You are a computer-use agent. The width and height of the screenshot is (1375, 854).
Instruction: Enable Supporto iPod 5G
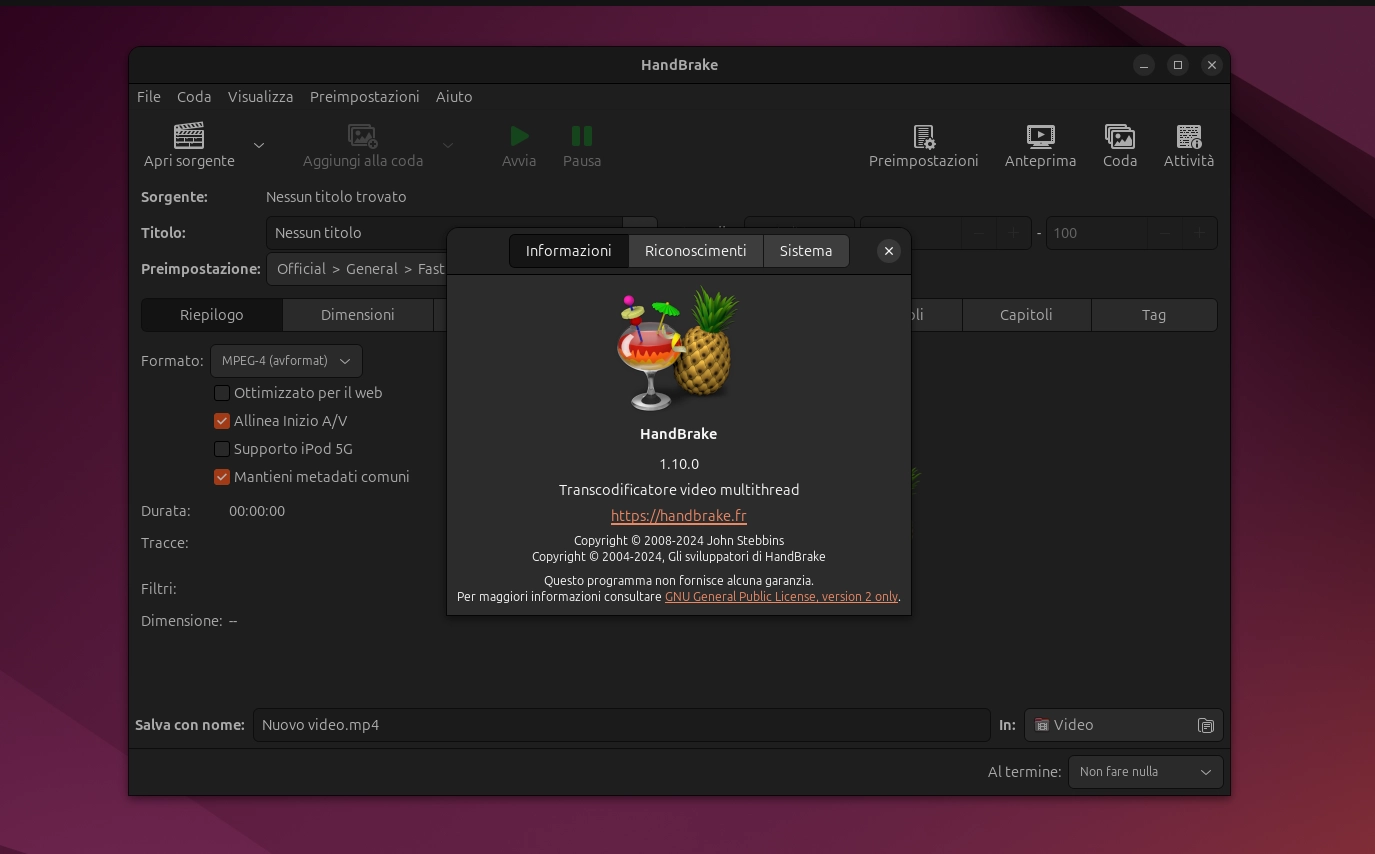[221, 449]
